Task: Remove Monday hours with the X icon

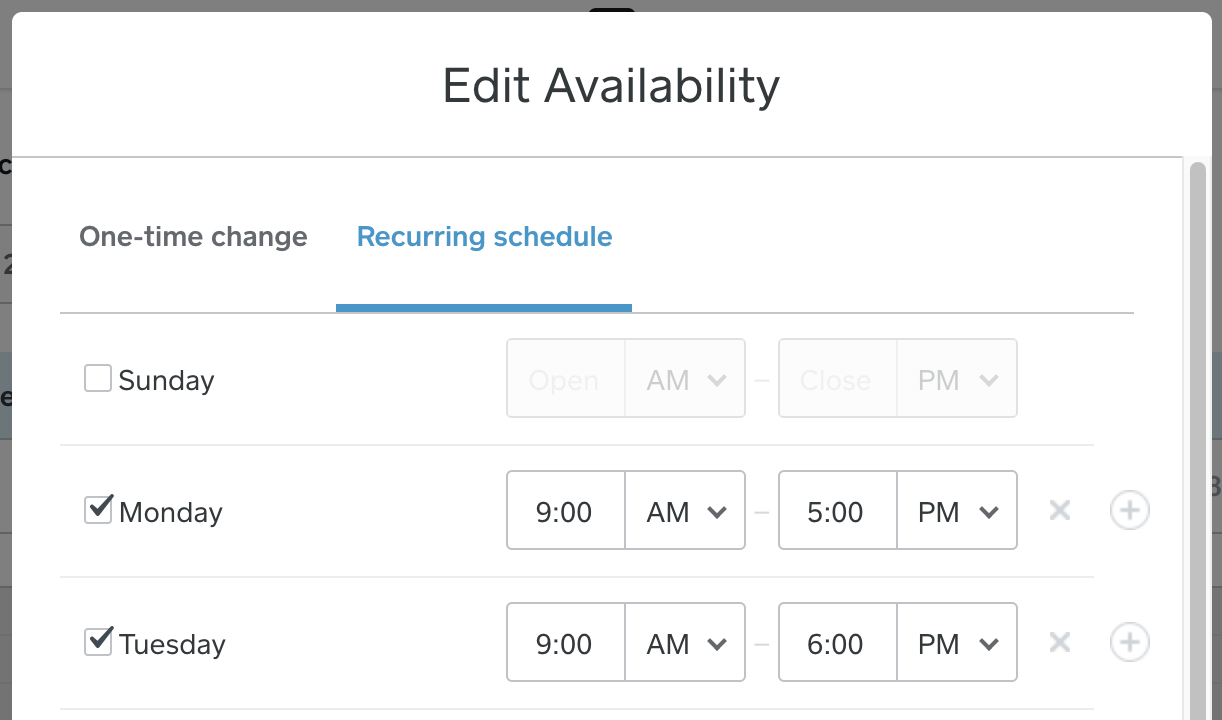Action: (x=1060, y=511)
